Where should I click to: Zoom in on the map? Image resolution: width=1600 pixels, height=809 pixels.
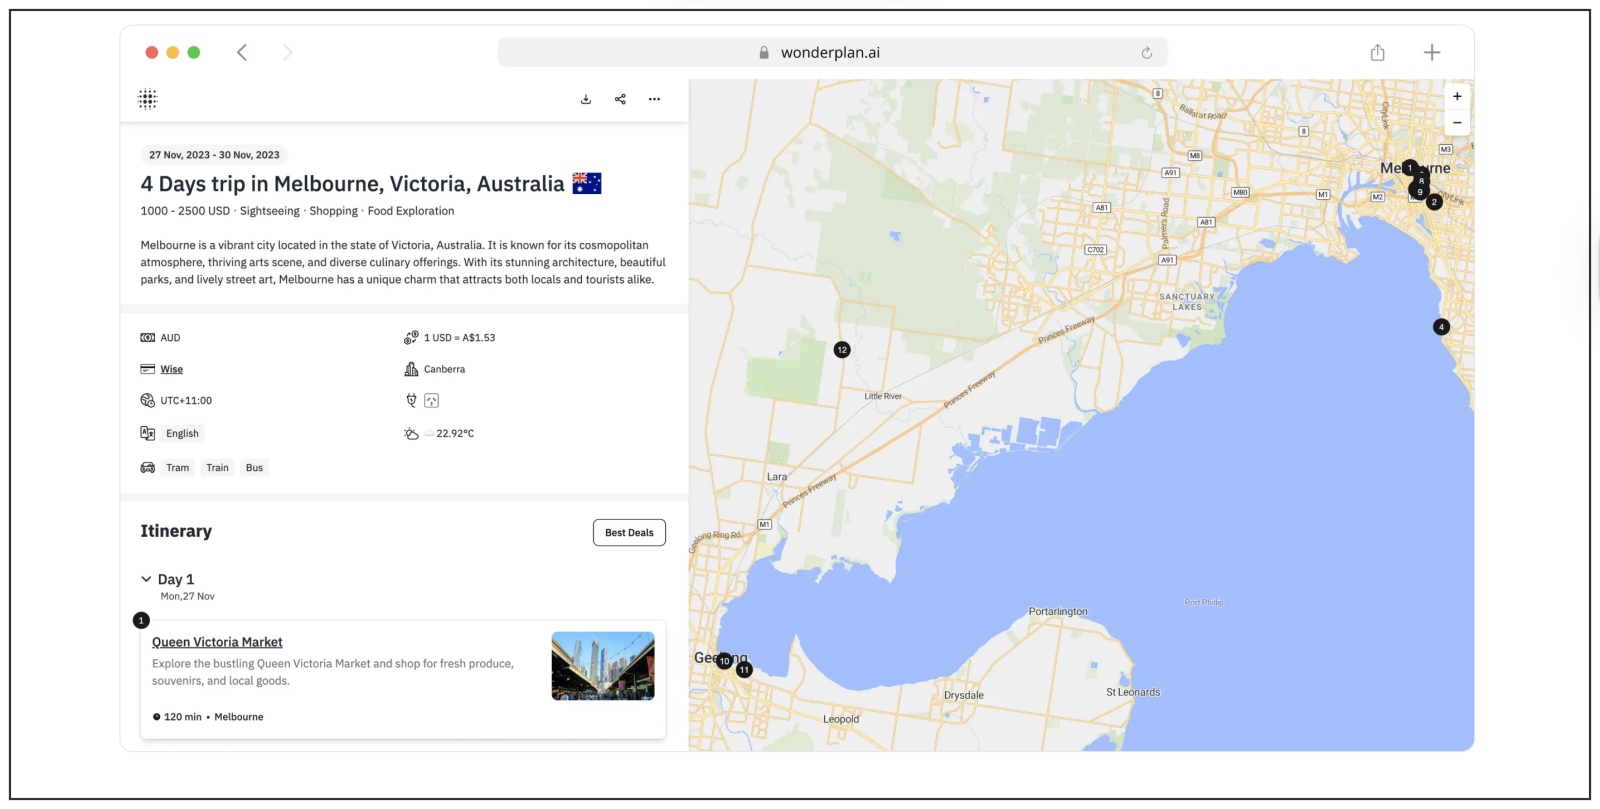click(1457, 97)
